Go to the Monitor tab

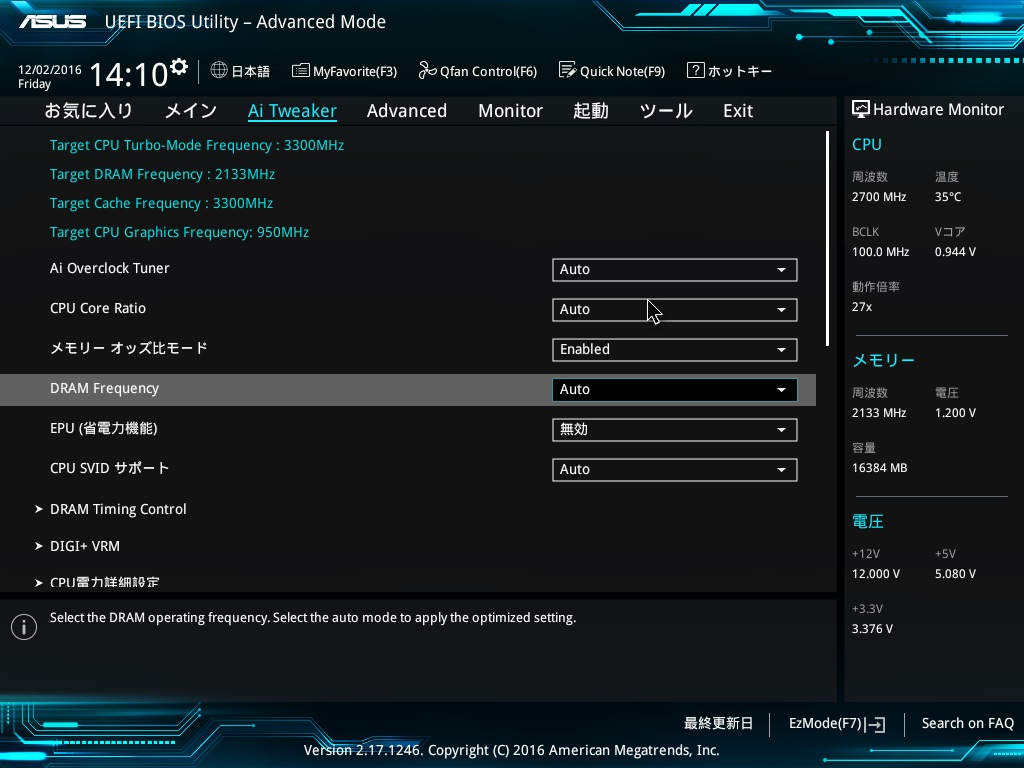click(x=510, y=111)
